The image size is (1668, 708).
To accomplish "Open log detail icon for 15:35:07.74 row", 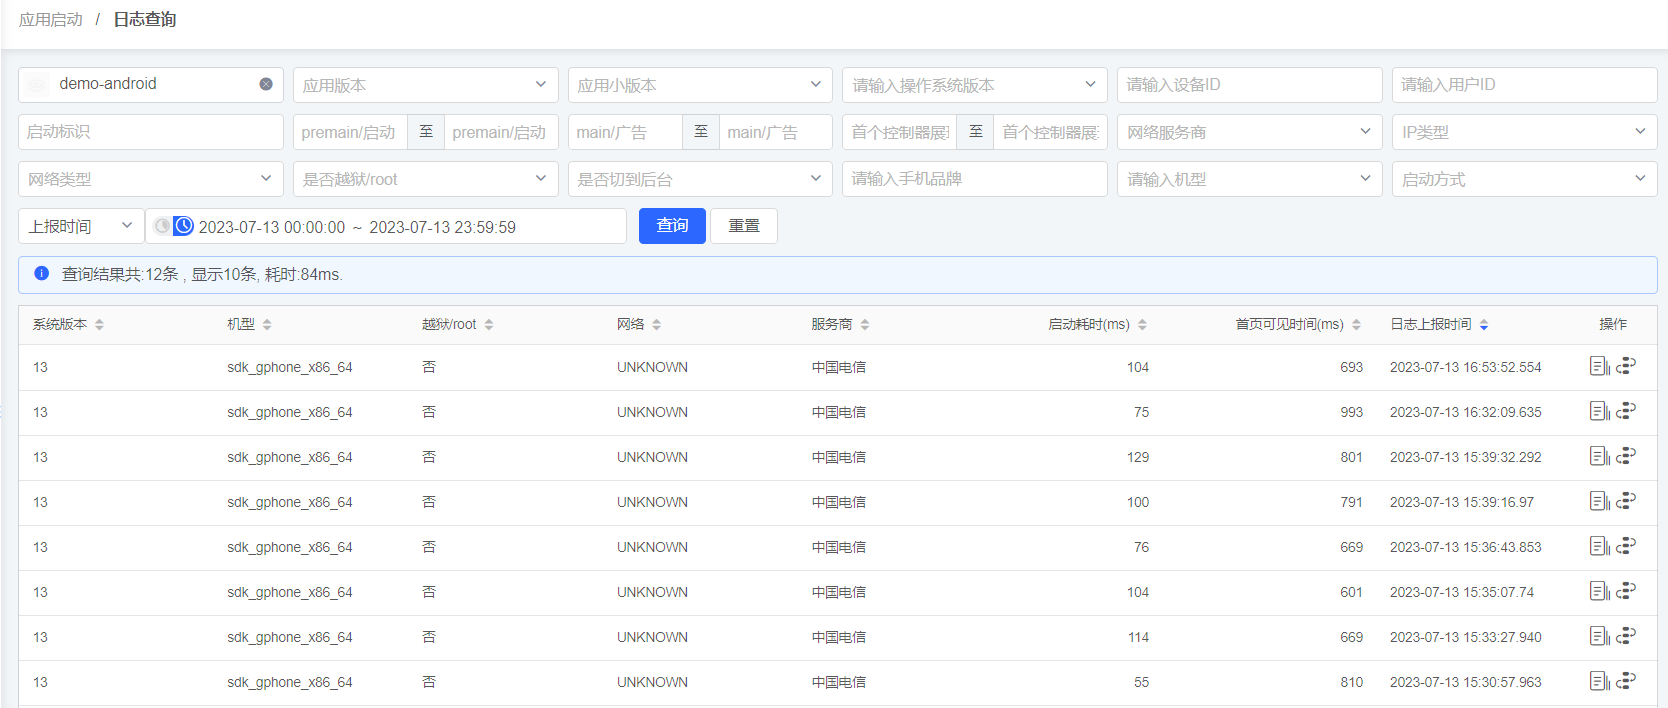I will coord(1599,591).
